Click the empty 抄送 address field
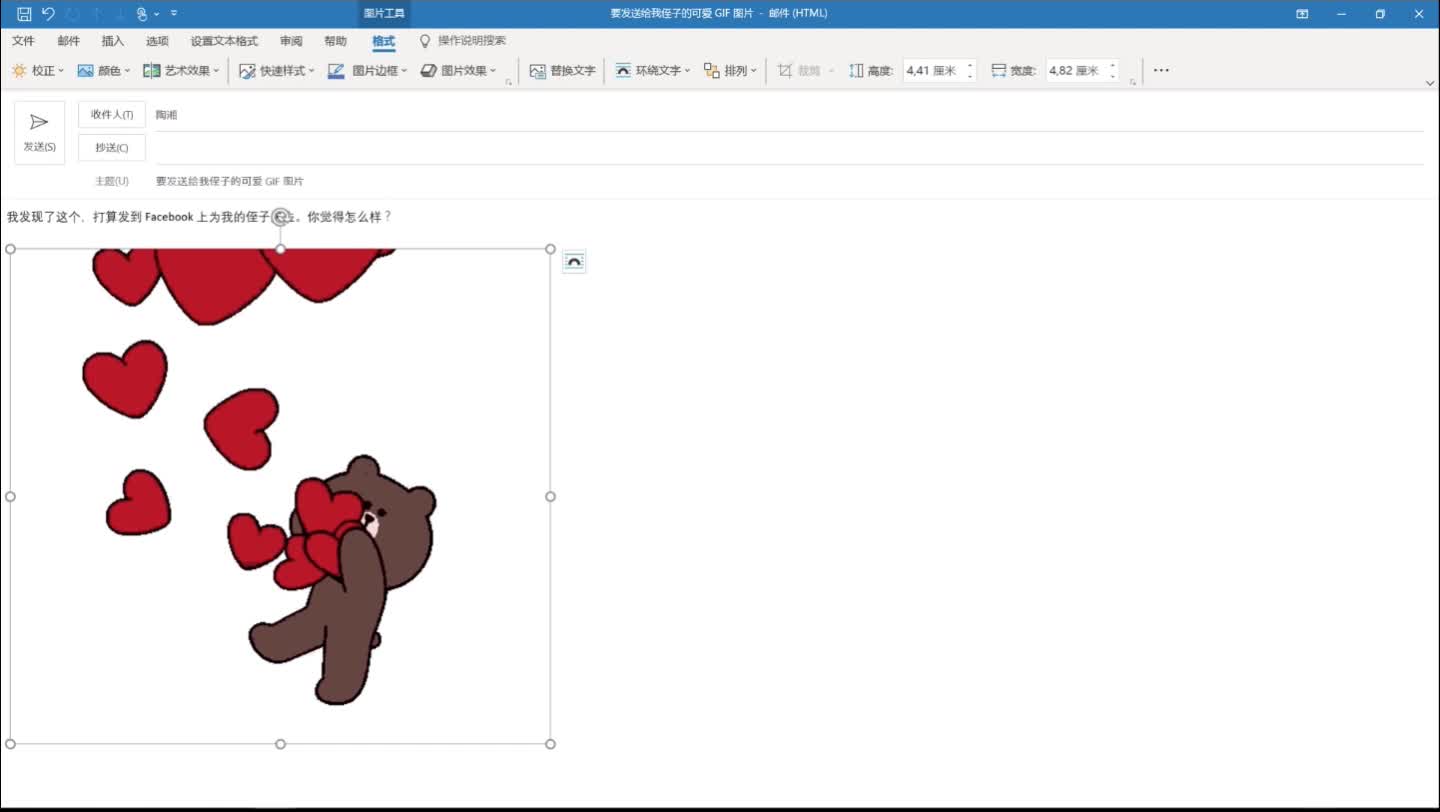1440x812 pixels. point(789,148)
